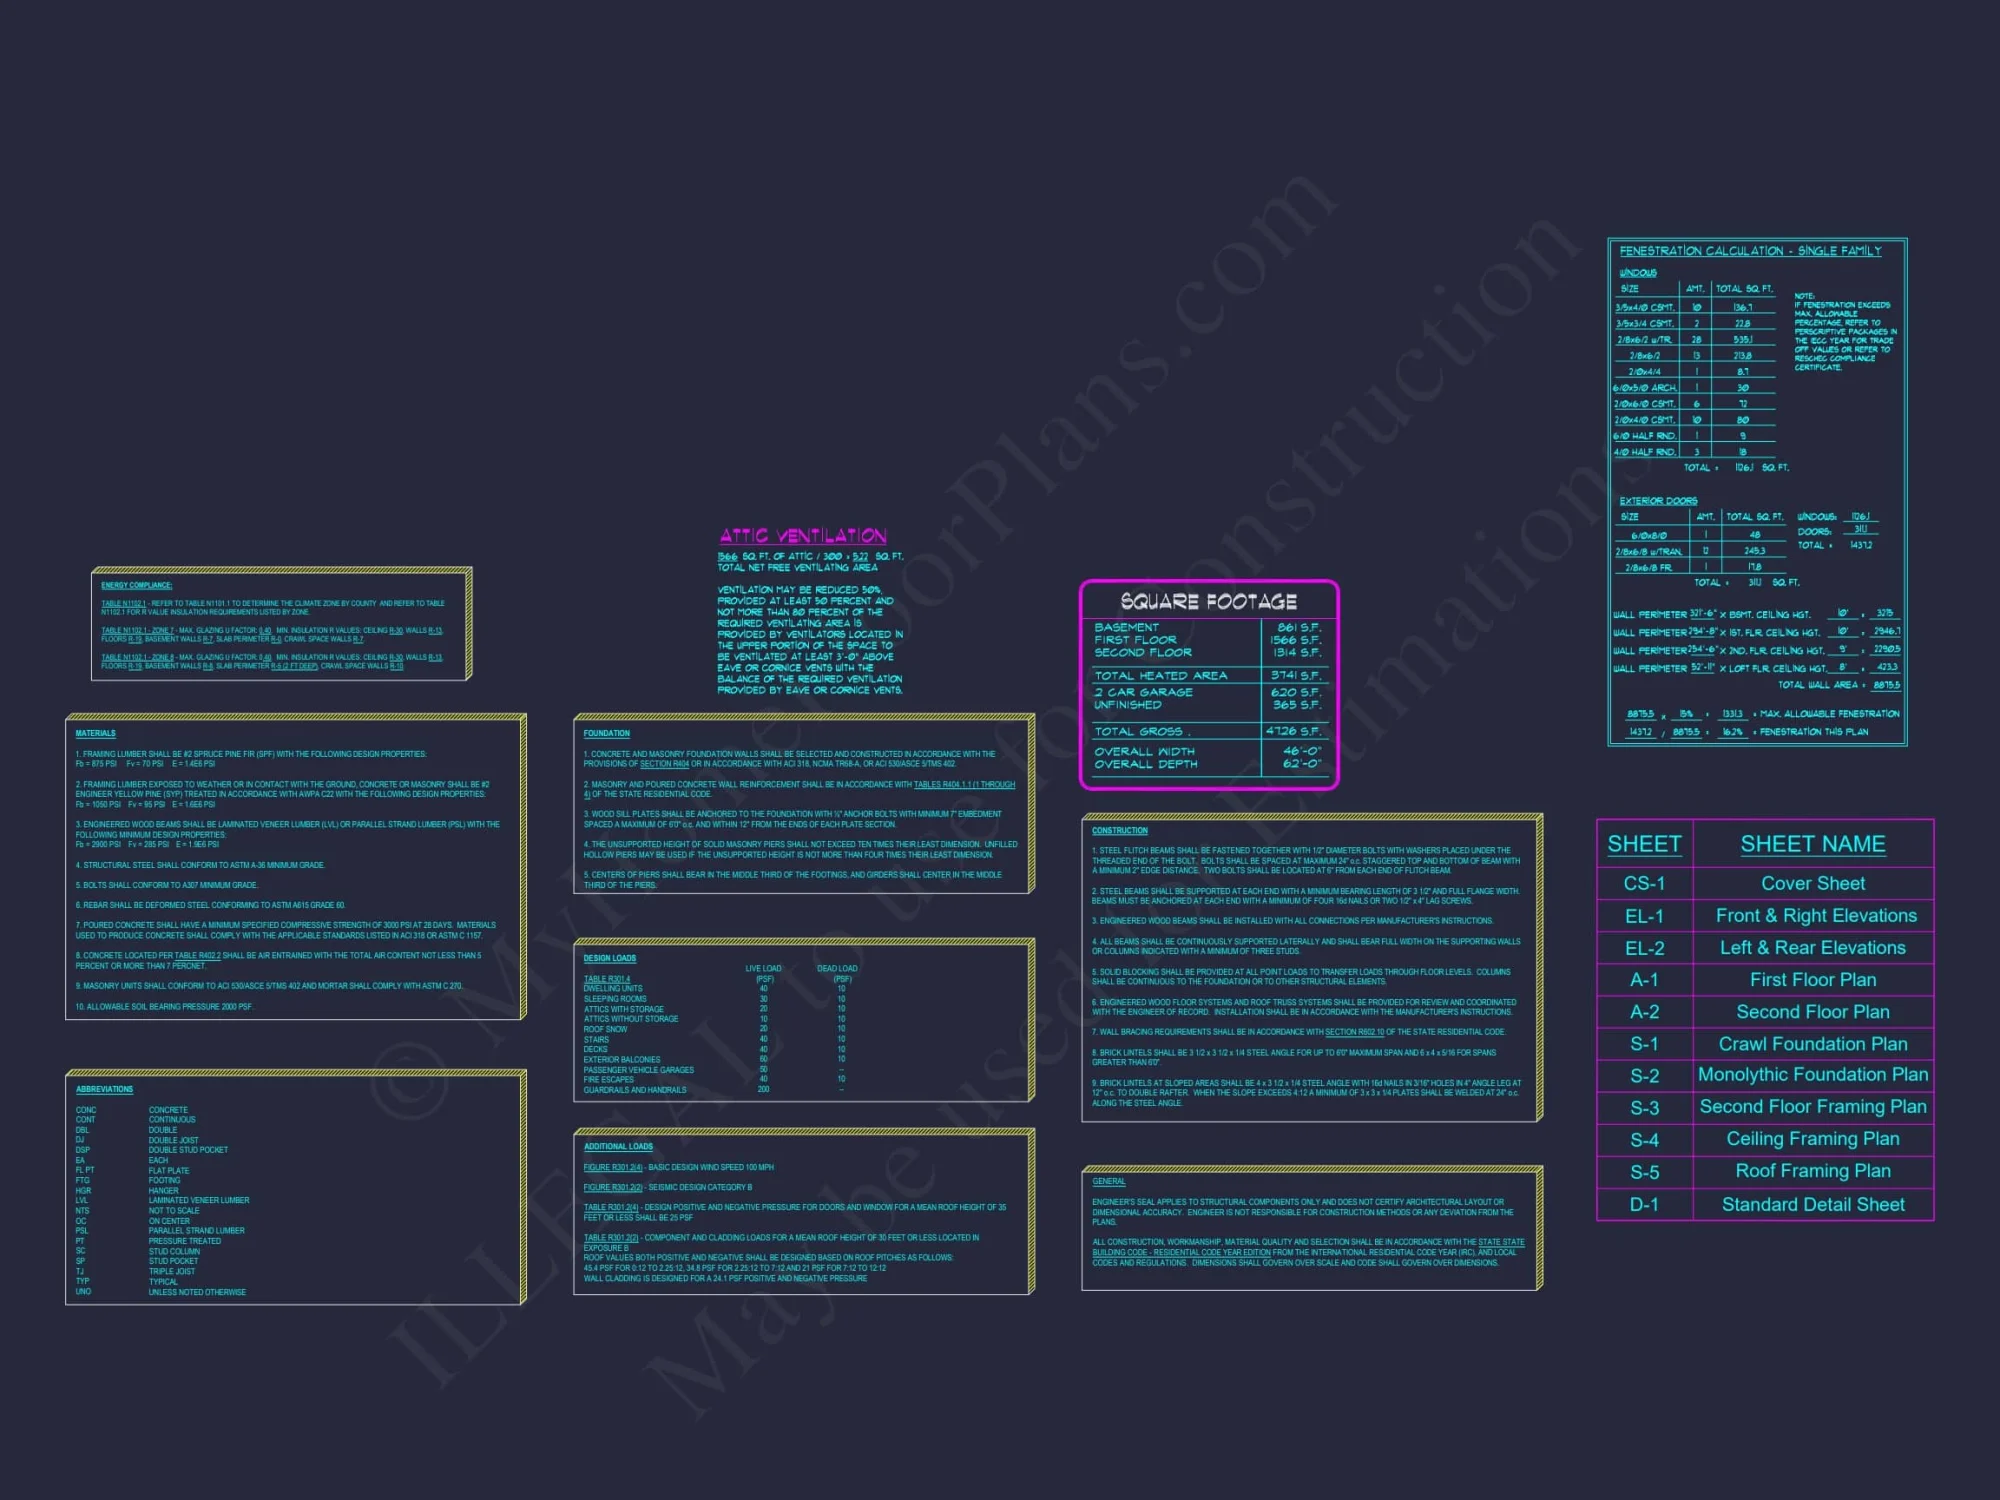Select the DESIGN LOADS heading
This screenshot has width=2000, height=1500.
point(609,958)
